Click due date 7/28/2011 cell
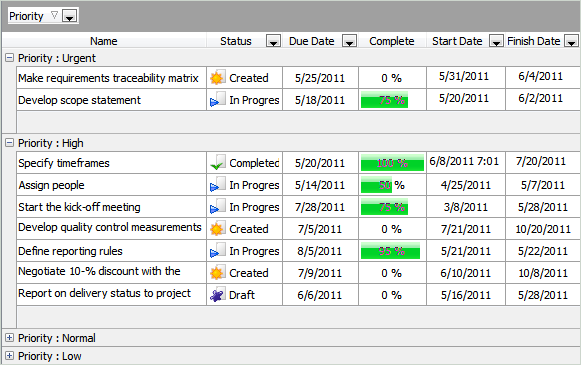581x365 pixels. 320,207
